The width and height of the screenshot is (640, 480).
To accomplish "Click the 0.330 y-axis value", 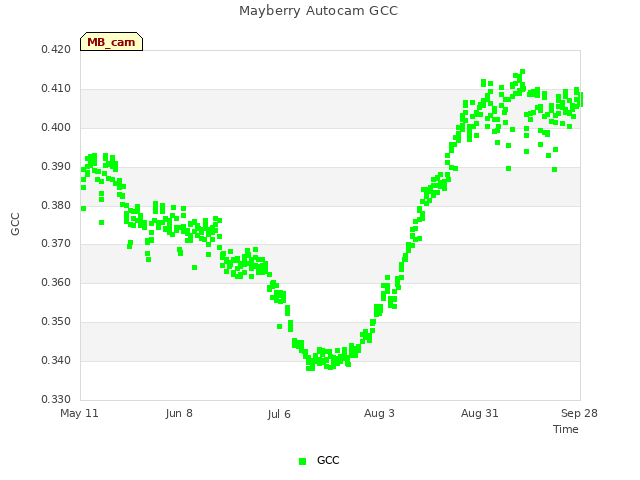I will tap(56, 399).
